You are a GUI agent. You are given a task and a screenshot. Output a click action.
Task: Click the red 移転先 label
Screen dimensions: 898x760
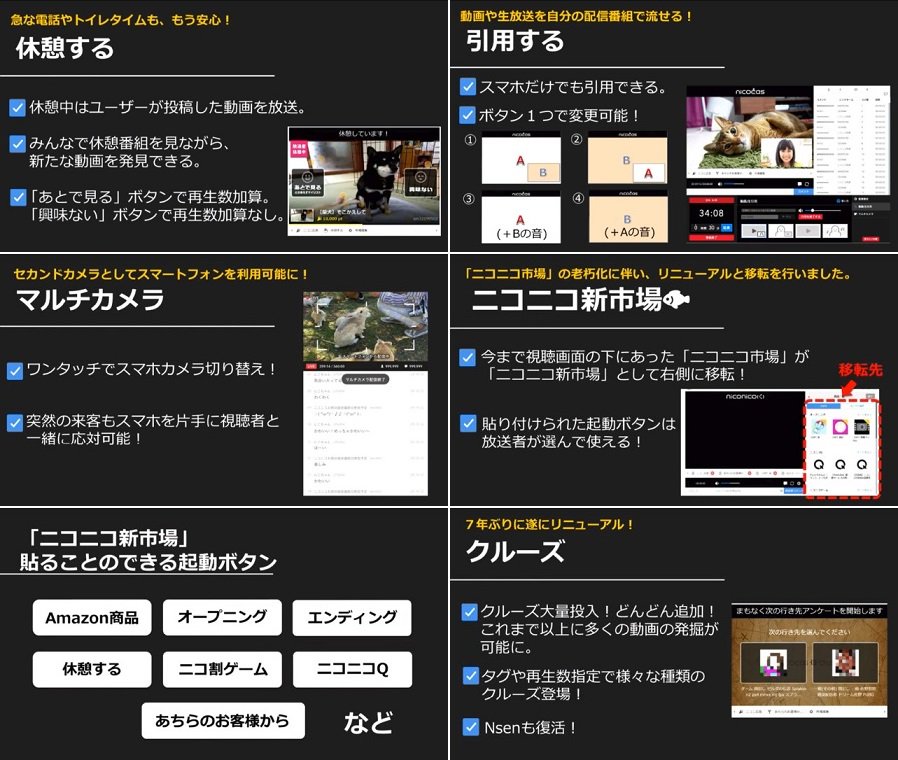[x=860, y=370]
